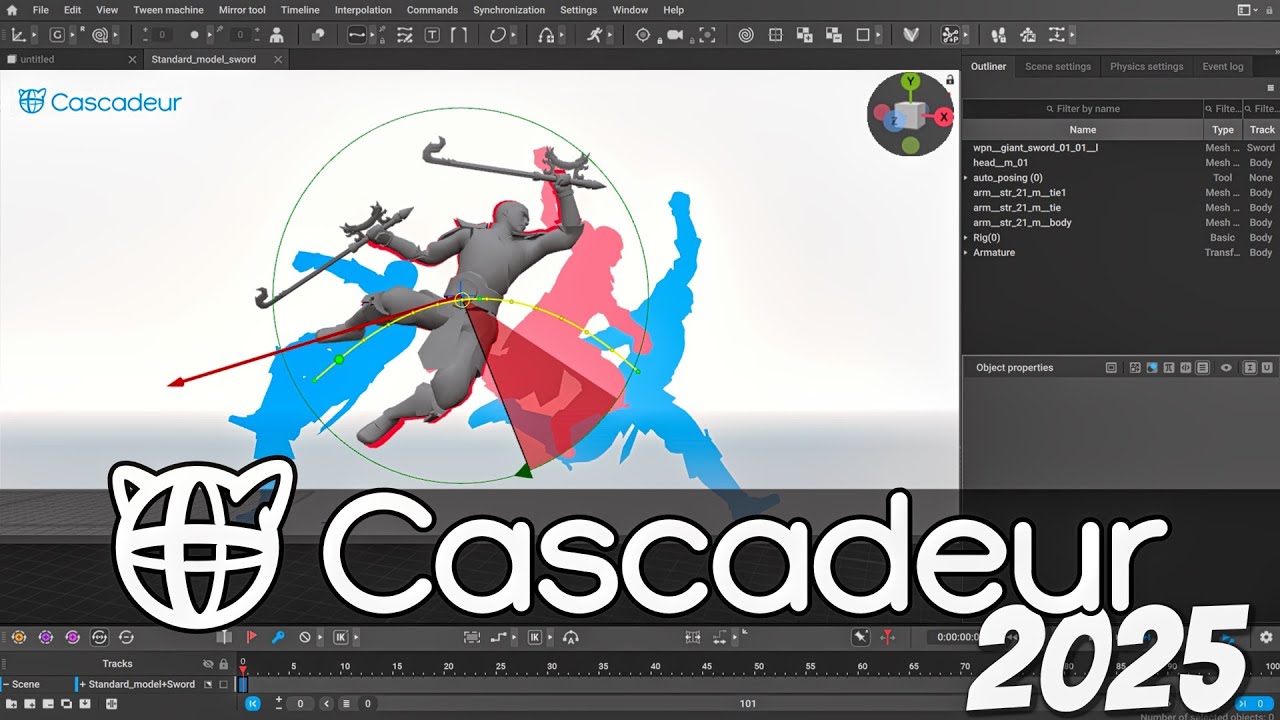Select the axis manipulator tool icon
1280x720 pixels.
click(18, 35)
